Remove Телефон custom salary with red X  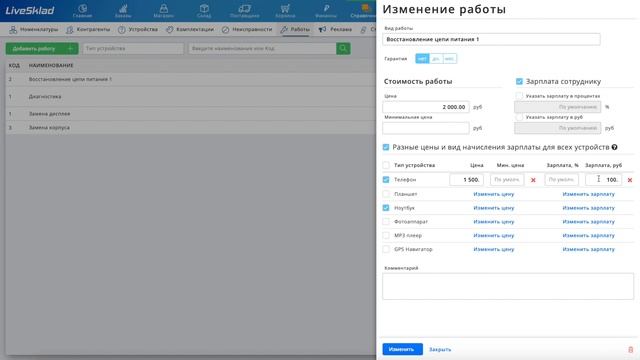630,180
